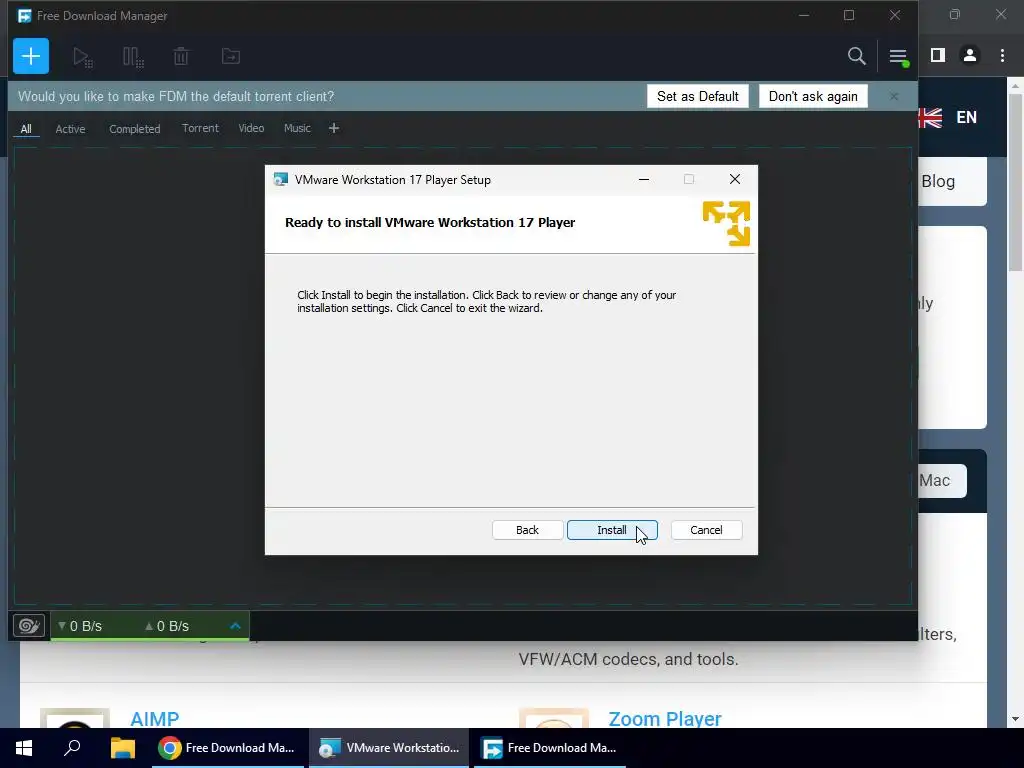Click the upload speed 0 B/s indicator
This screenshot has height=768, width=1024.
pos(167,626)
